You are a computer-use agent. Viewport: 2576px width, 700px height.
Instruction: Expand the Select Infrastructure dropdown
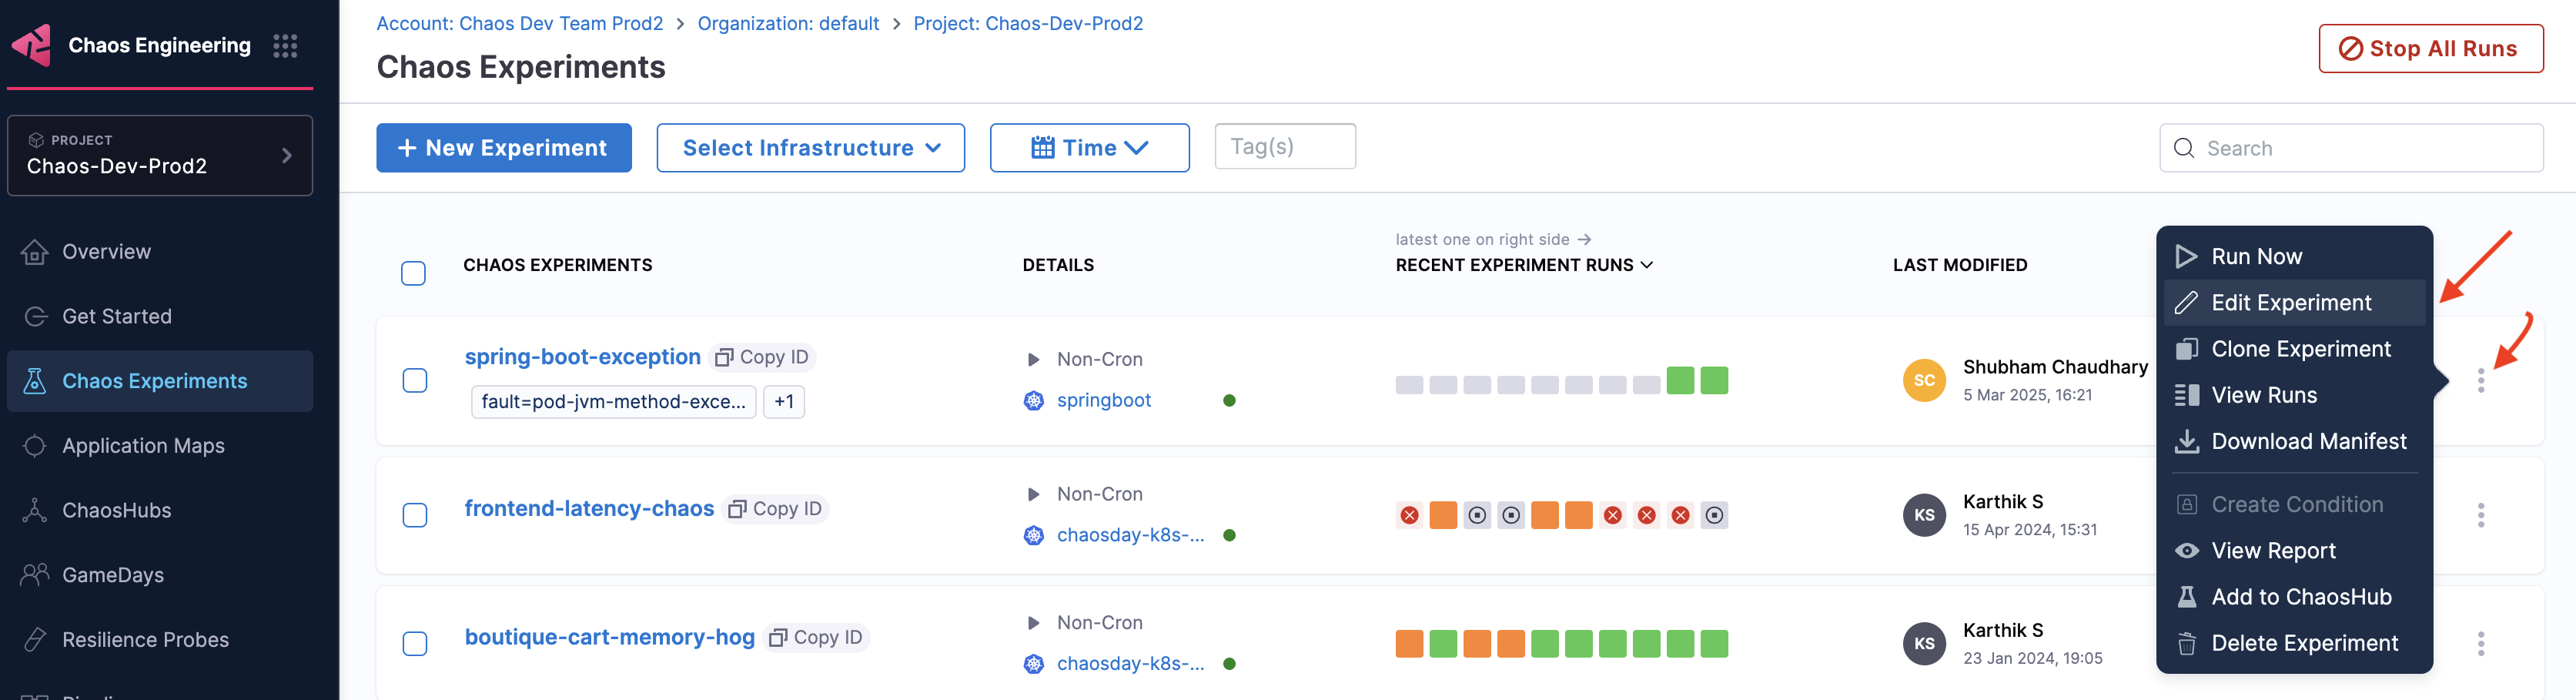810,148
